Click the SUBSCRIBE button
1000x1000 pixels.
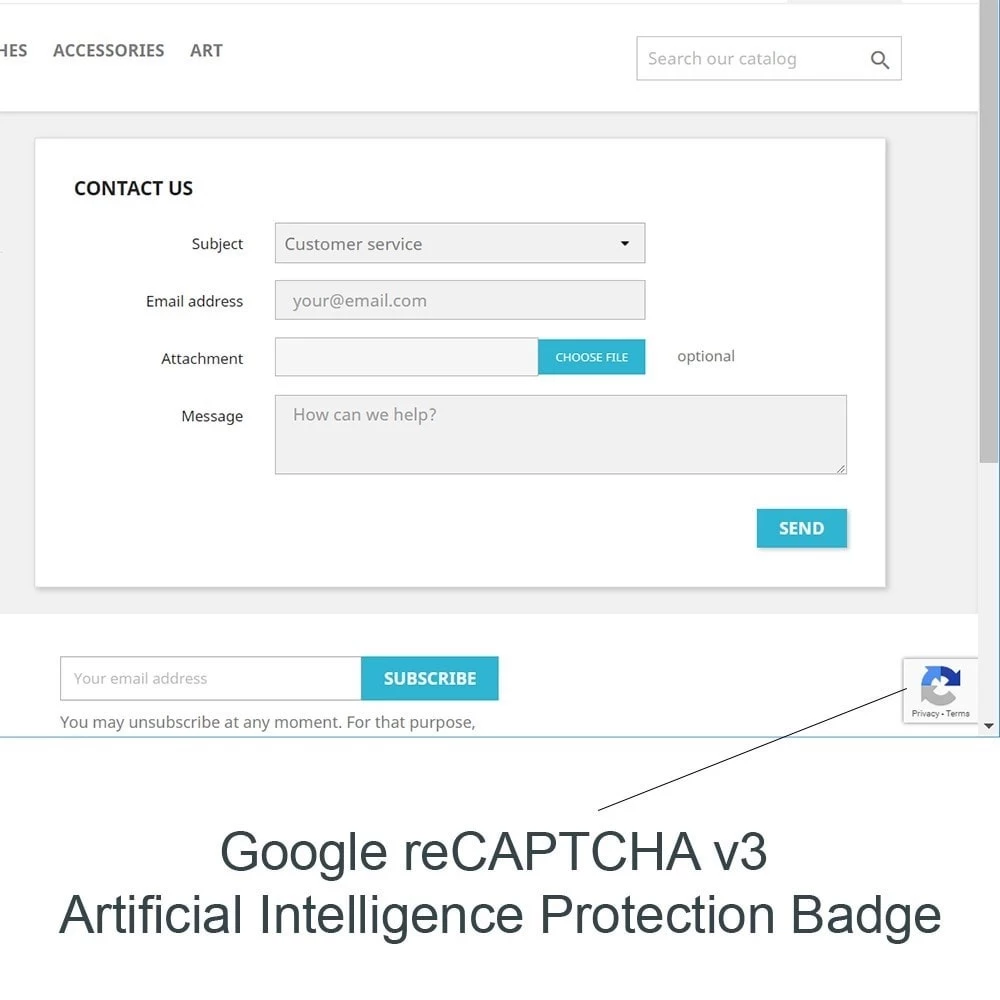pos(430,678)
